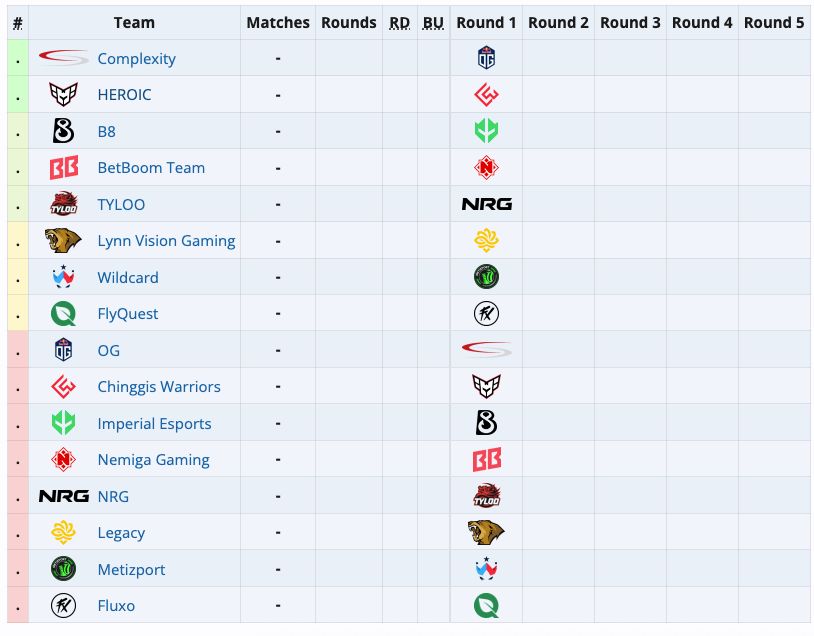Click the Matches column header
The width and height of the screenshot is (814, 636).
pos(278,23)
